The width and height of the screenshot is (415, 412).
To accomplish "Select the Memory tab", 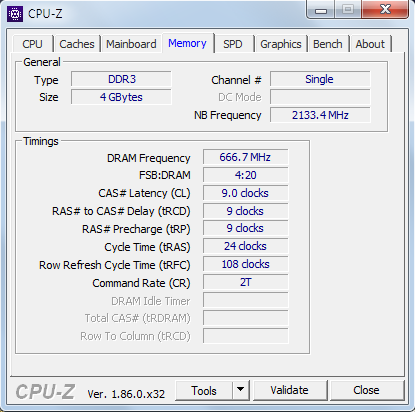I will click(187, 43).
